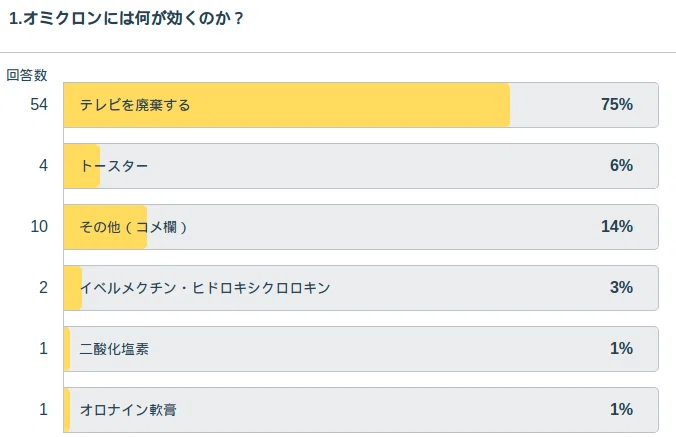Select the テレビを廃棄する option label
This screenshot has height=437, width=676.
[135, 105]
